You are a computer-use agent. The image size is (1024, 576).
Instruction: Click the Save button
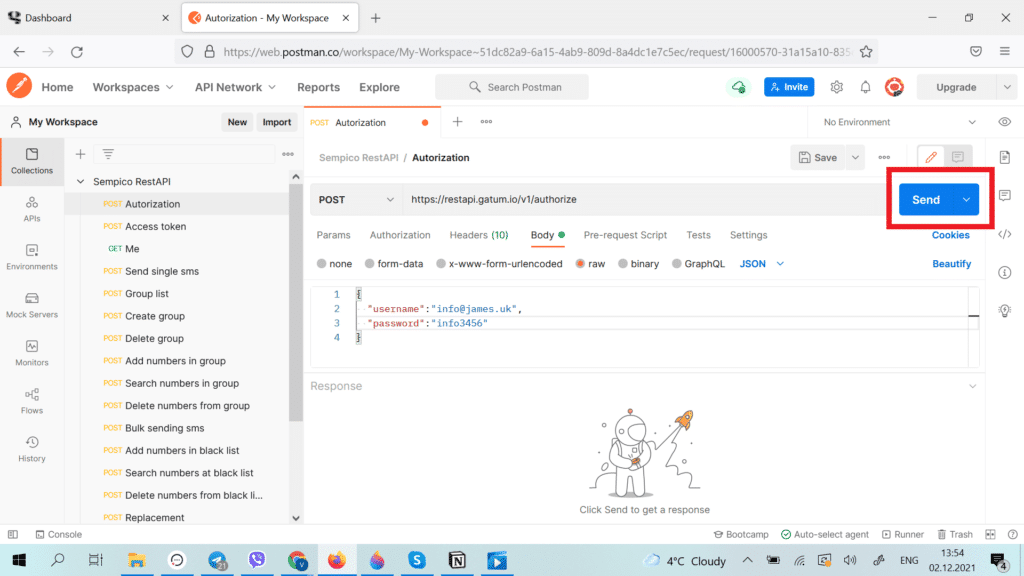point(818,157)
